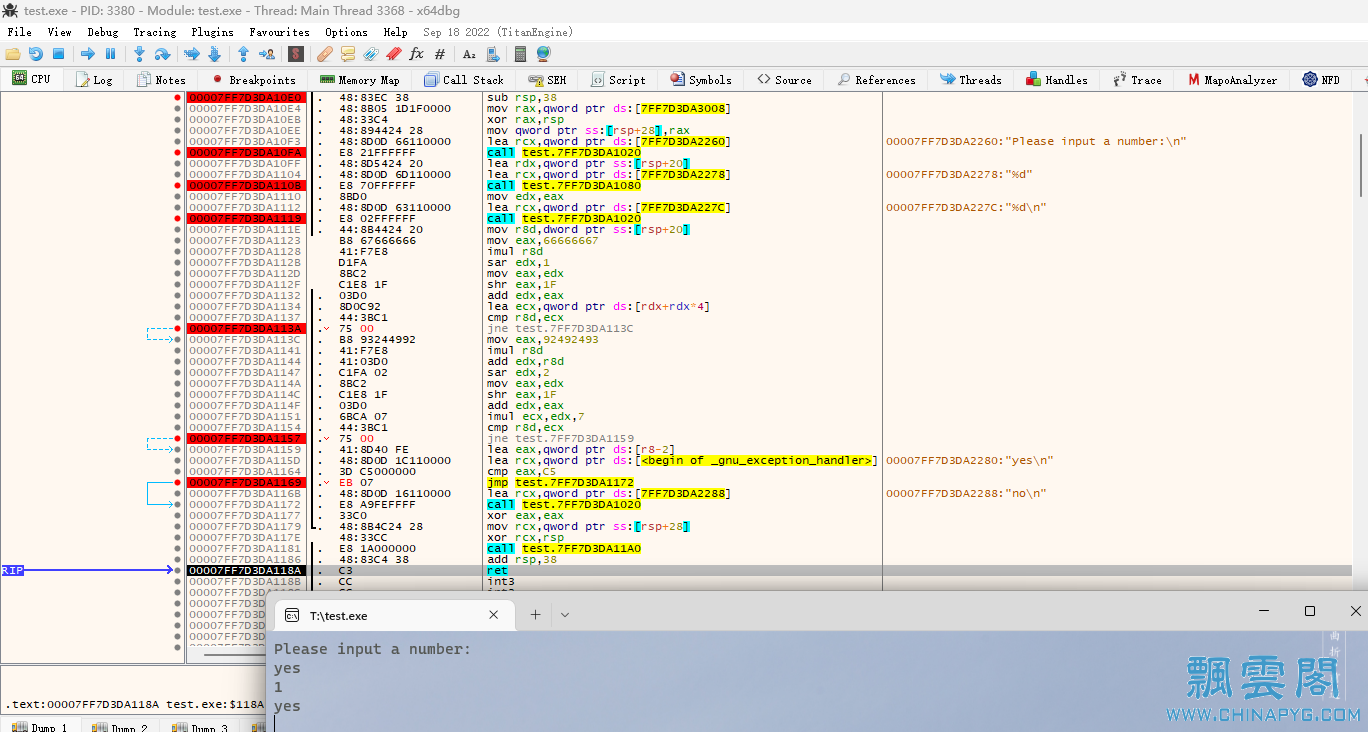The image size is (1368, 732).
Task: Toggle breakpoint dot at 00007FF7D3DA1157
Action: click(x=178, y=438)
